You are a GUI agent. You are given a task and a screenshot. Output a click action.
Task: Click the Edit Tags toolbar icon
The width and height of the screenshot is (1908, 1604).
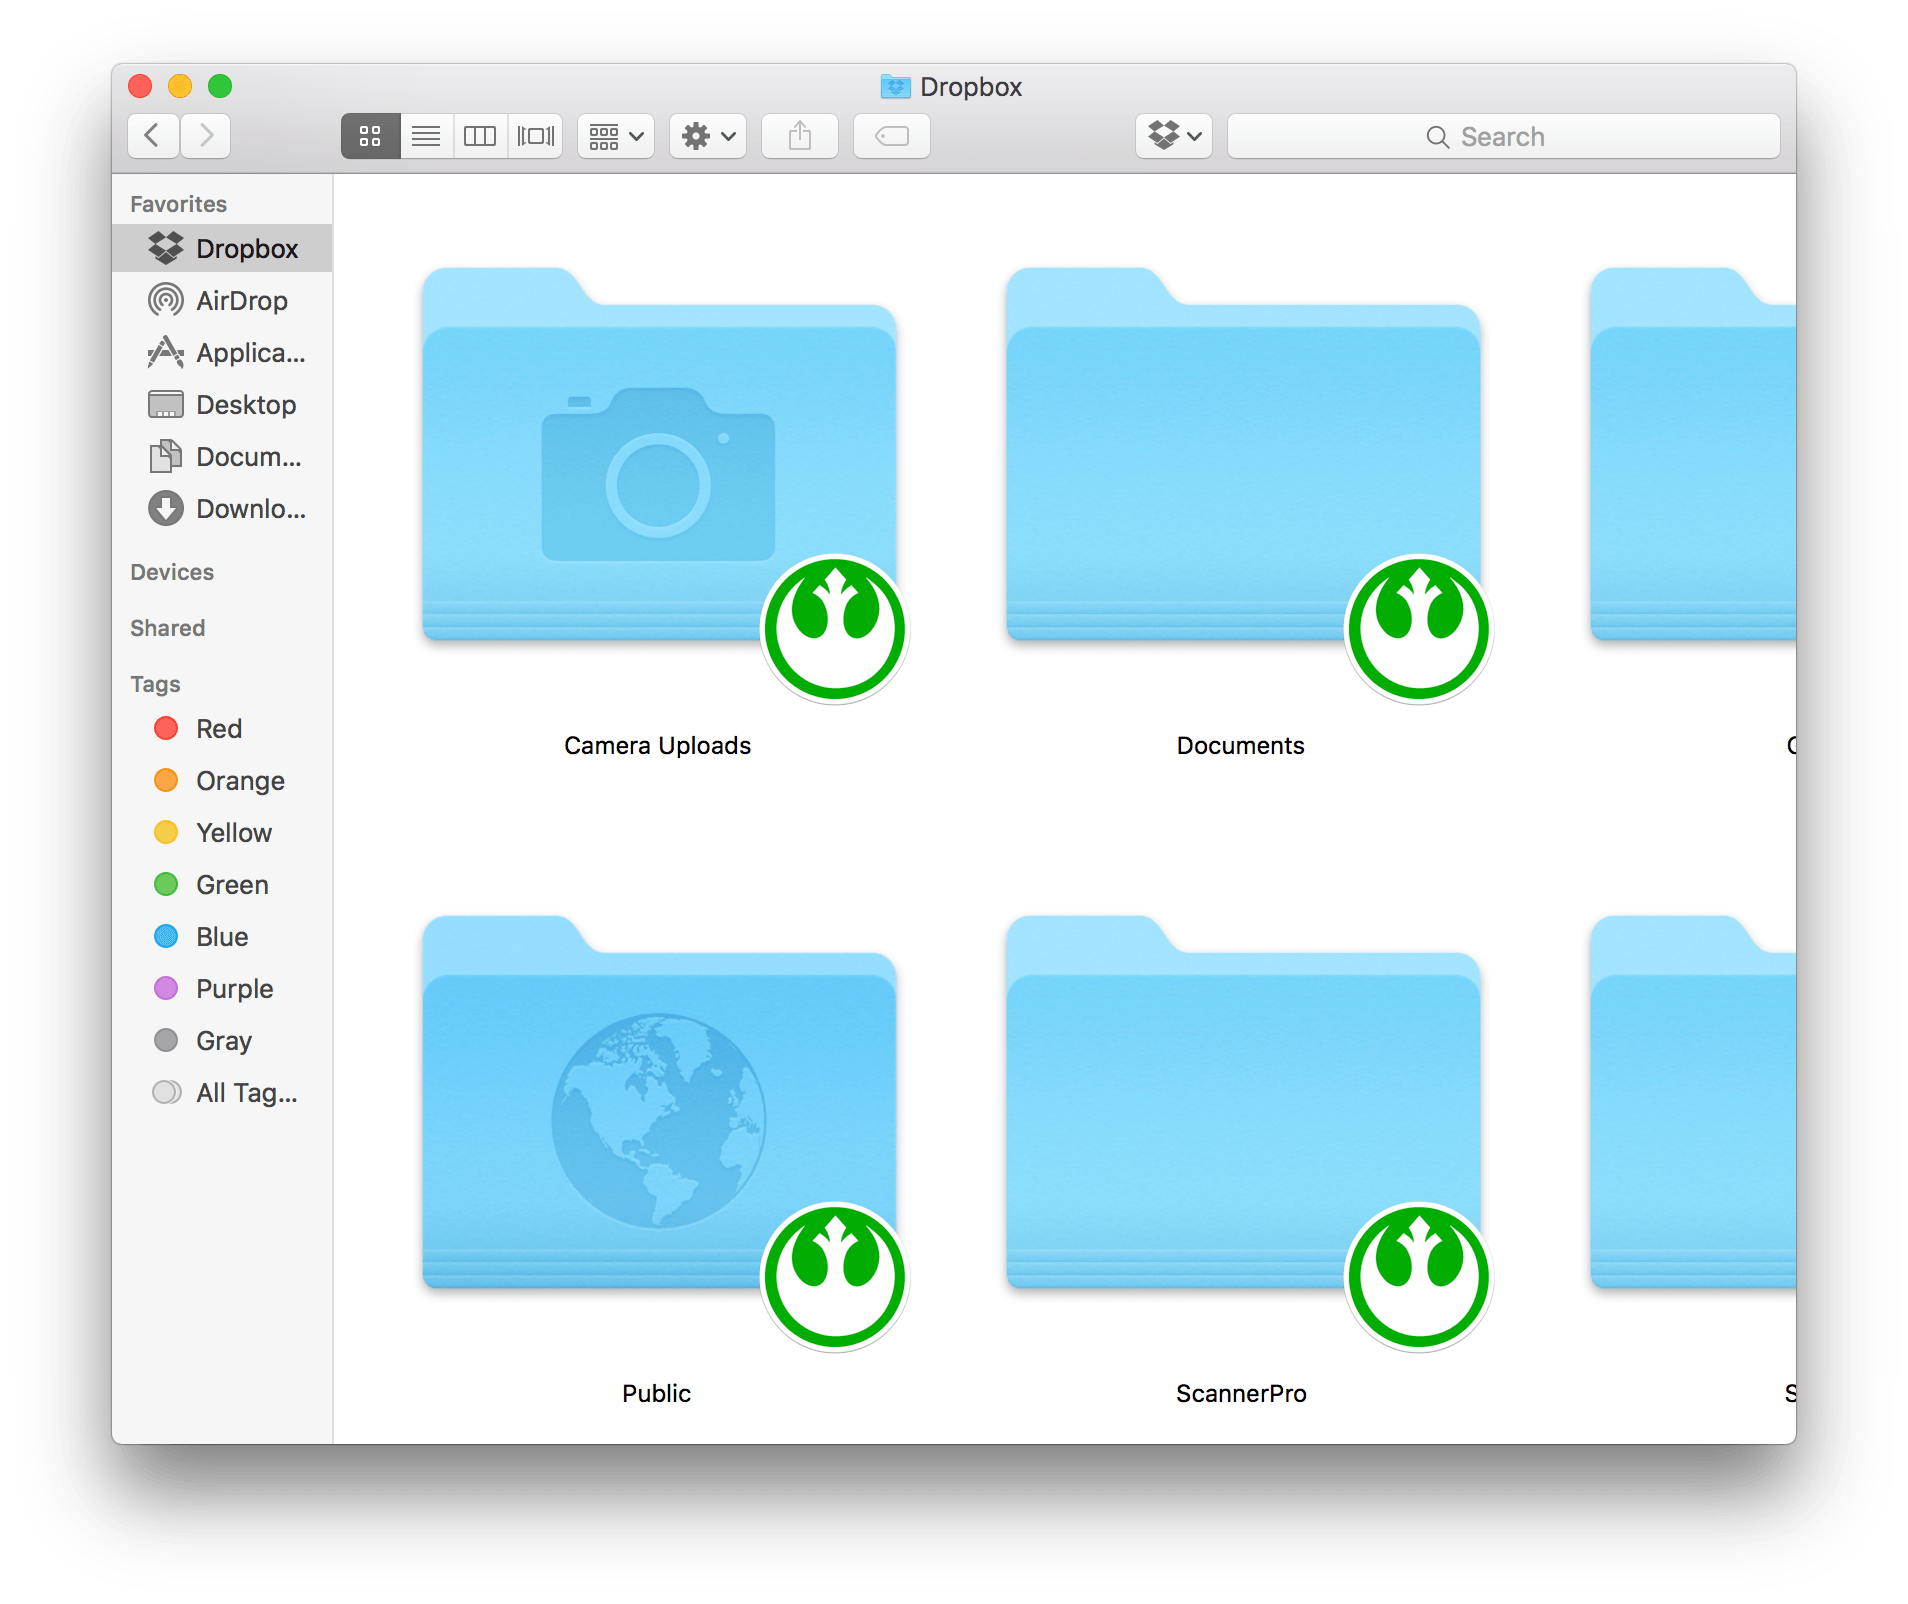tap(890, 136)
